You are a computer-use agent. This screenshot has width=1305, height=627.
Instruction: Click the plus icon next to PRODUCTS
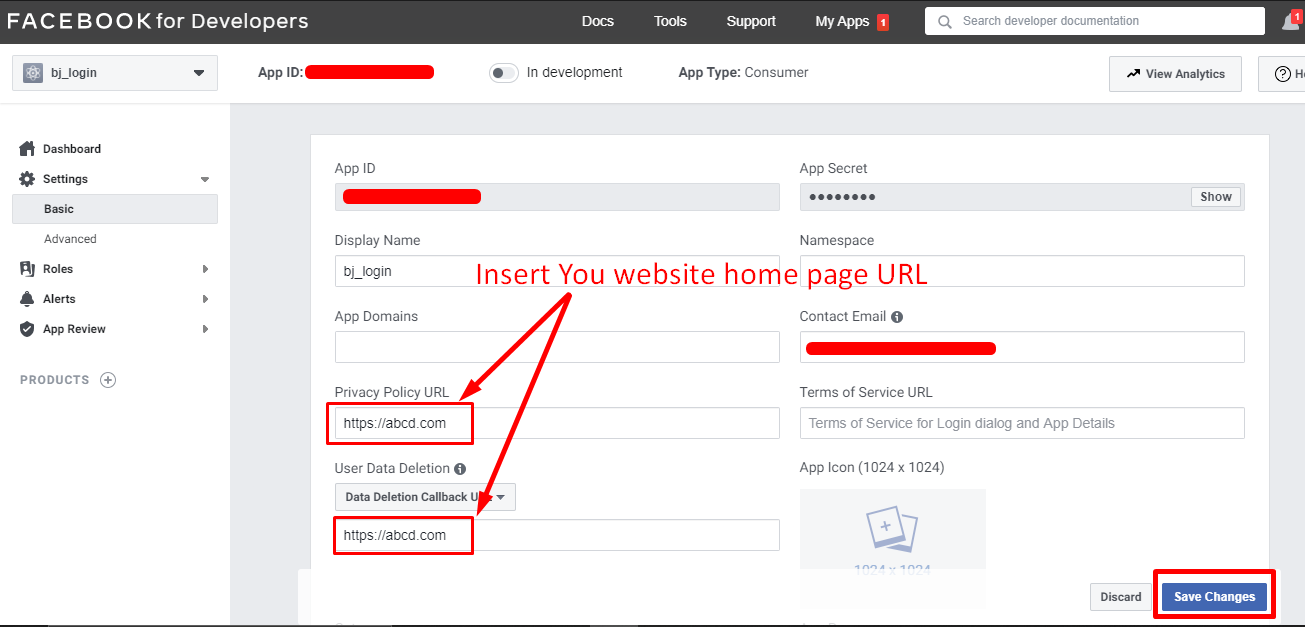106,379
